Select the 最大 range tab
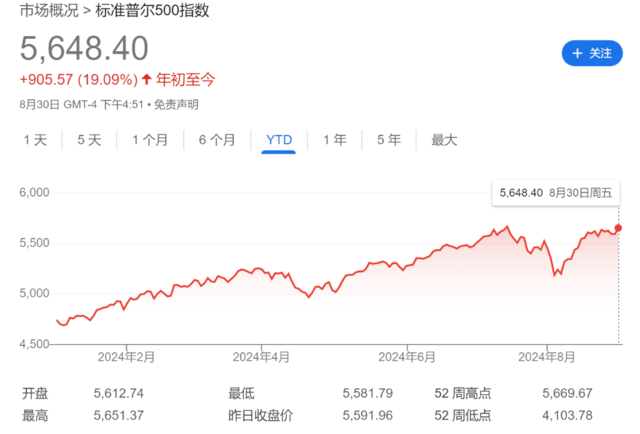This screenshot has width=640, height=434. pos(444,140)
